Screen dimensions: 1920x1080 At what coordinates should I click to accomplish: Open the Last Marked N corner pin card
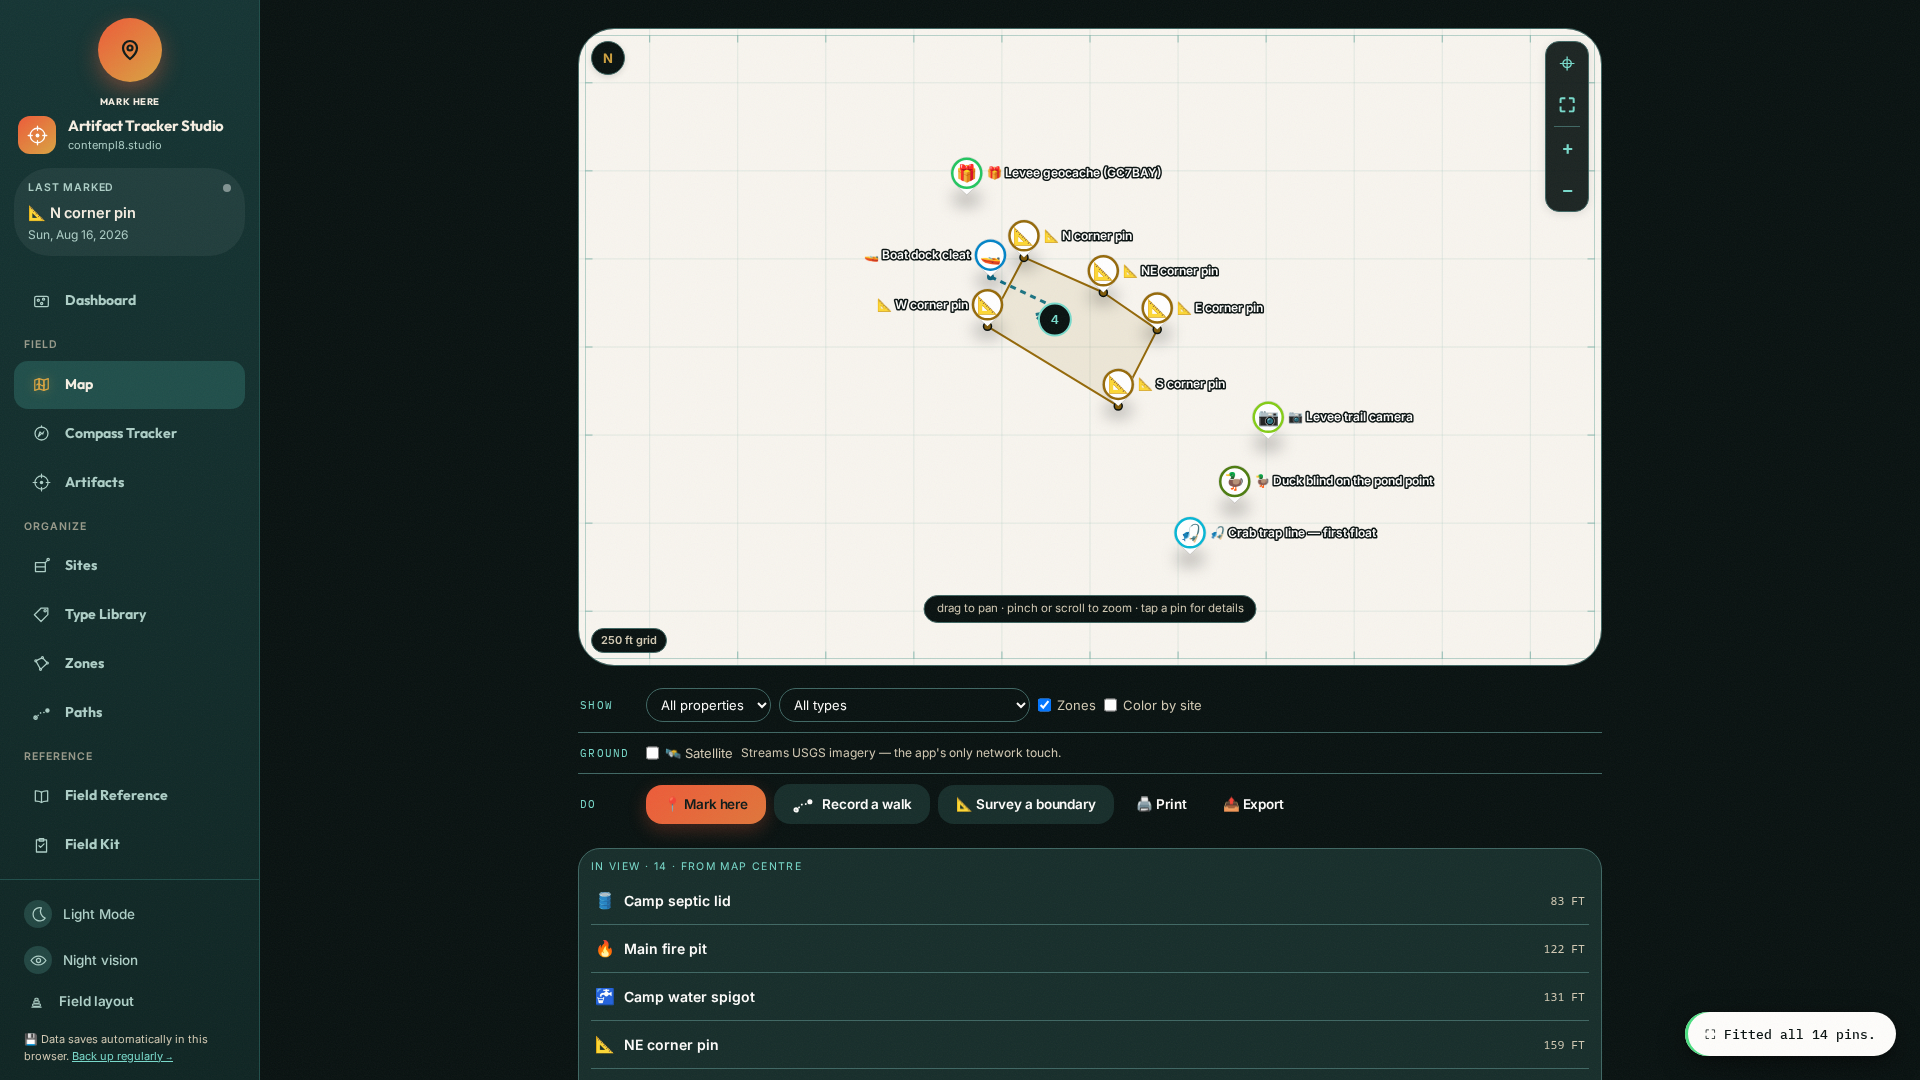(129, 212)
